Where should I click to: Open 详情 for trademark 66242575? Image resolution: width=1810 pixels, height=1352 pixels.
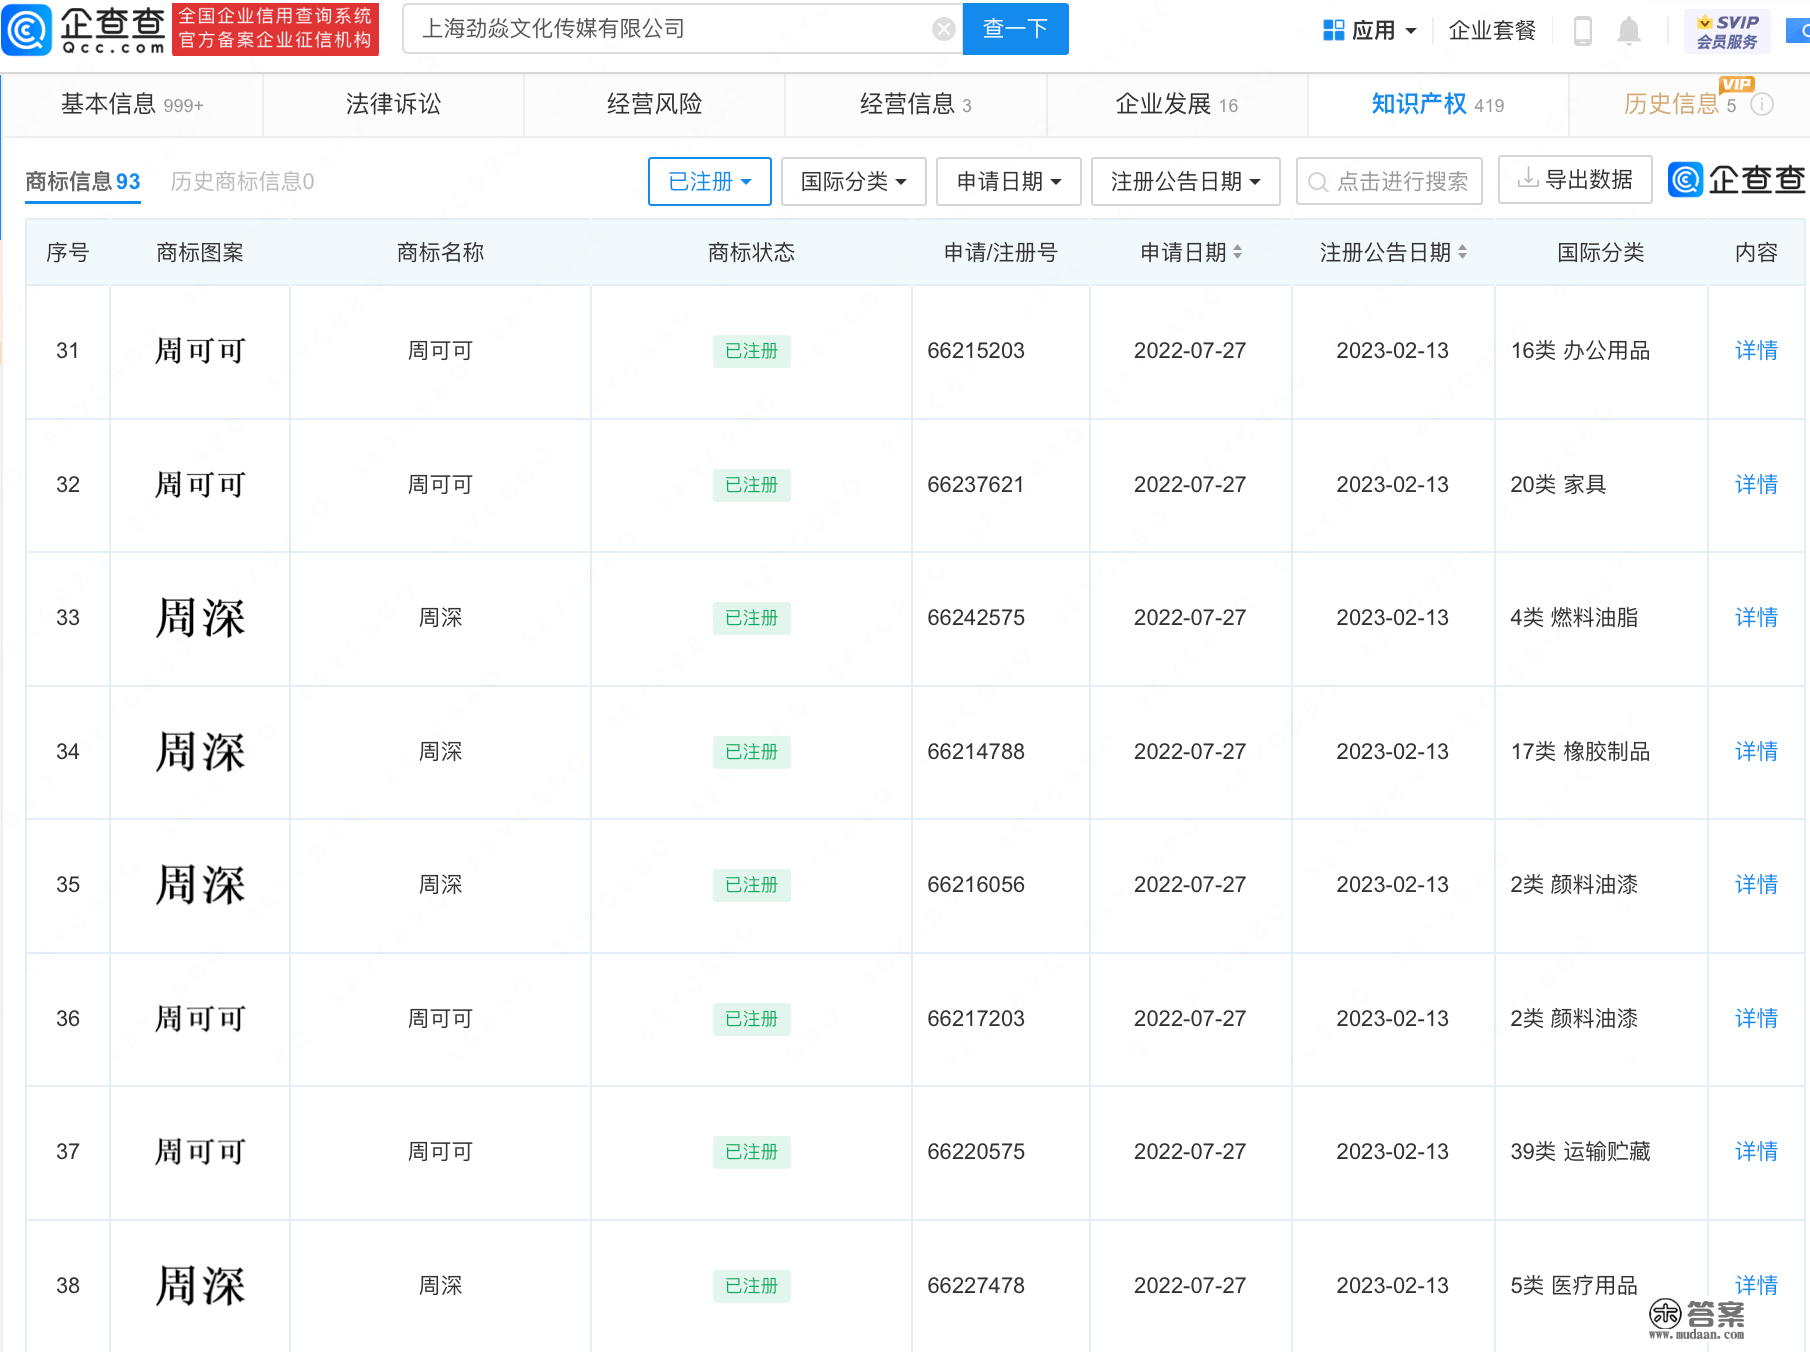coord(1756,618)
